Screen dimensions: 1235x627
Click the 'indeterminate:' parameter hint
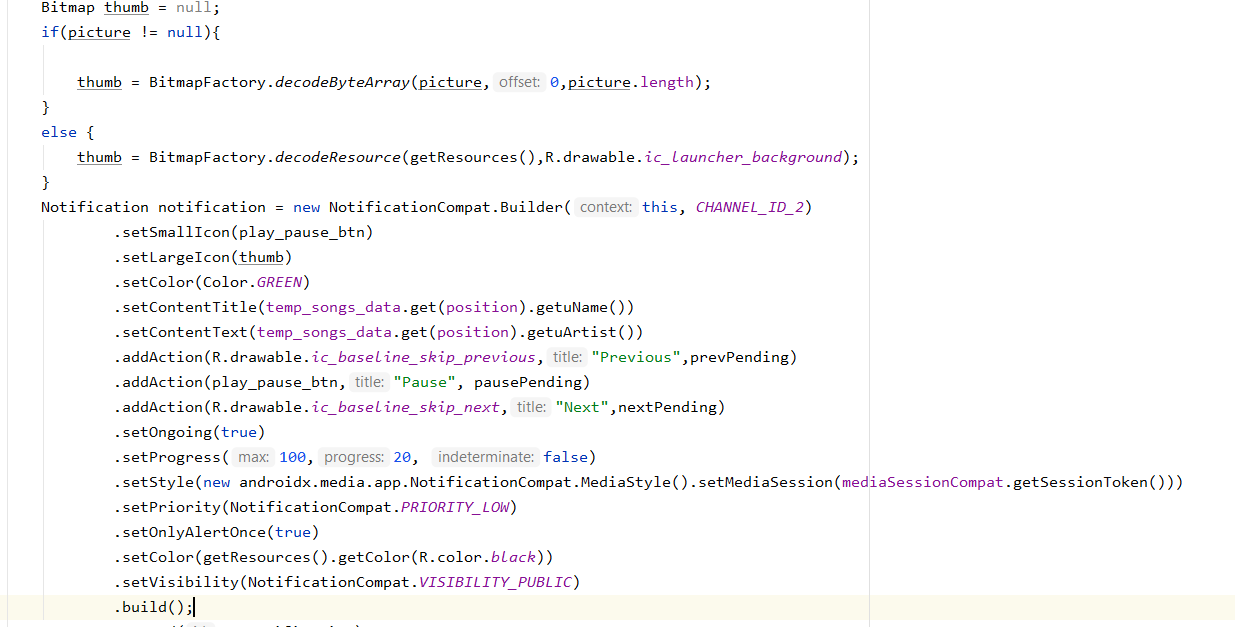point(486,457)
